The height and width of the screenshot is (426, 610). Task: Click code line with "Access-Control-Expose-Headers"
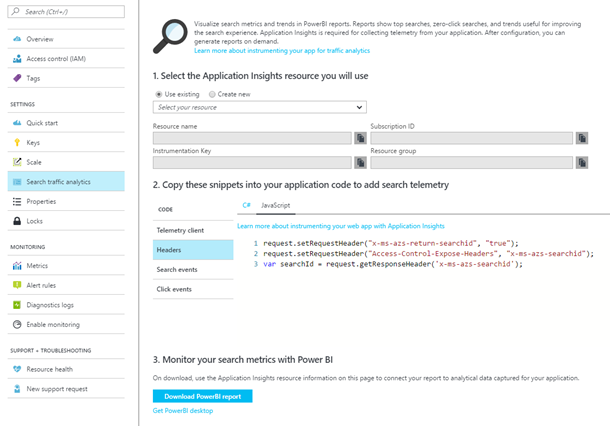[x=429, y=254]
